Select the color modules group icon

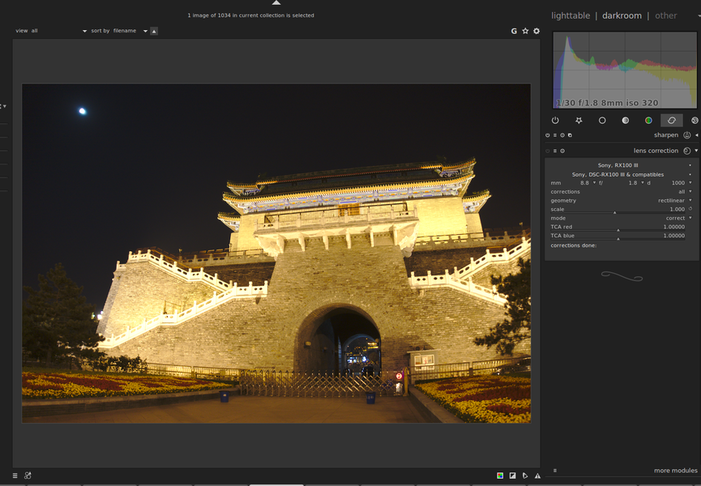pyautogui.click(x=648, y=120)
